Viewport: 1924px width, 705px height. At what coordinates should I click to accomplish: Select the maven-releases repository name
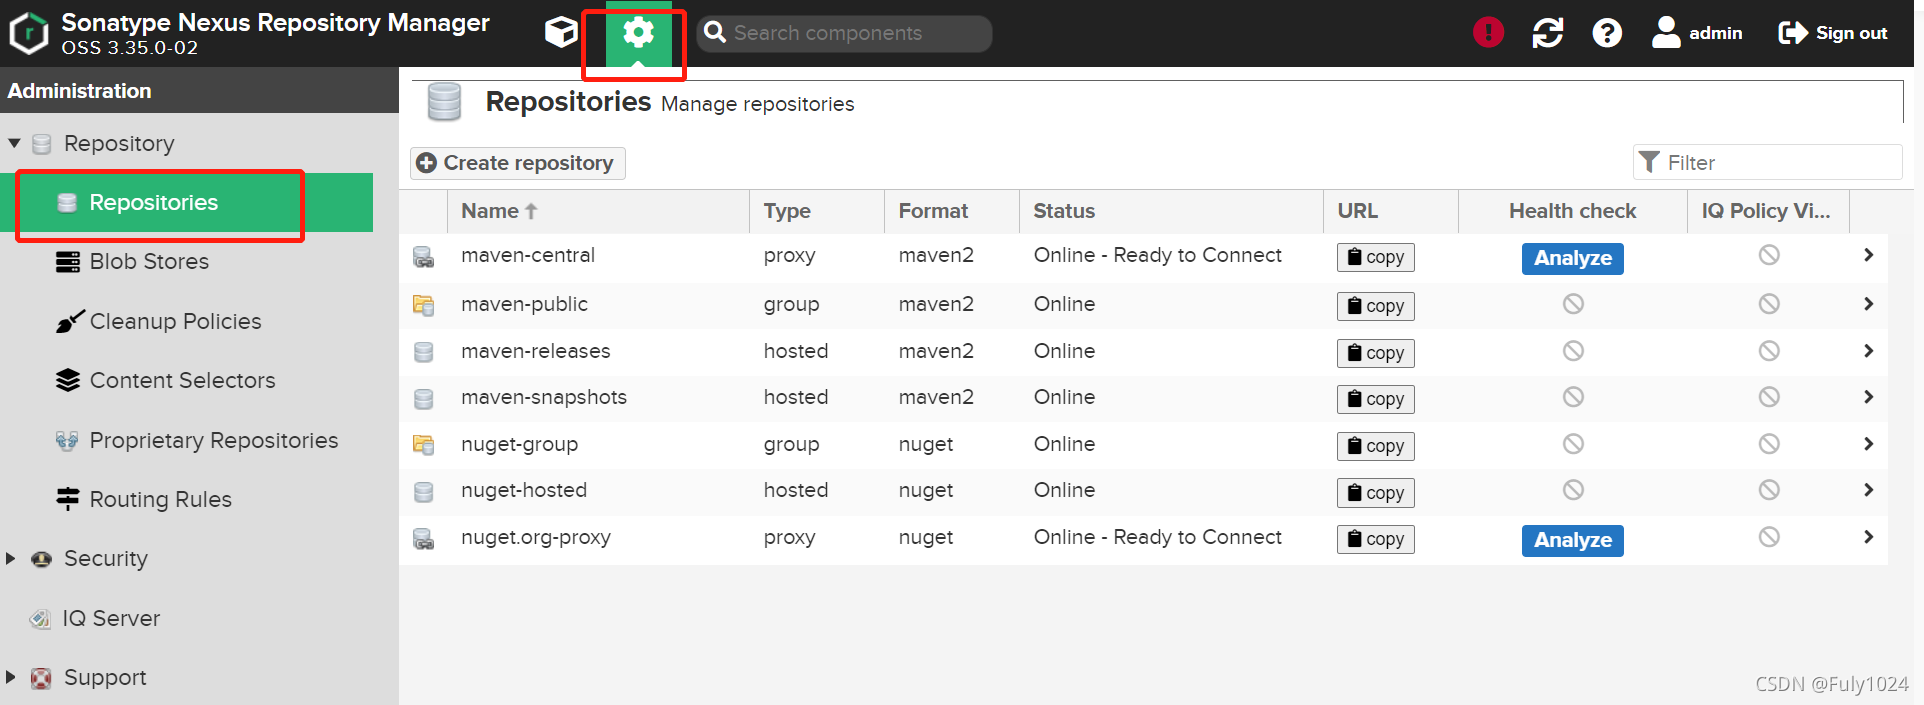[536, 351]
